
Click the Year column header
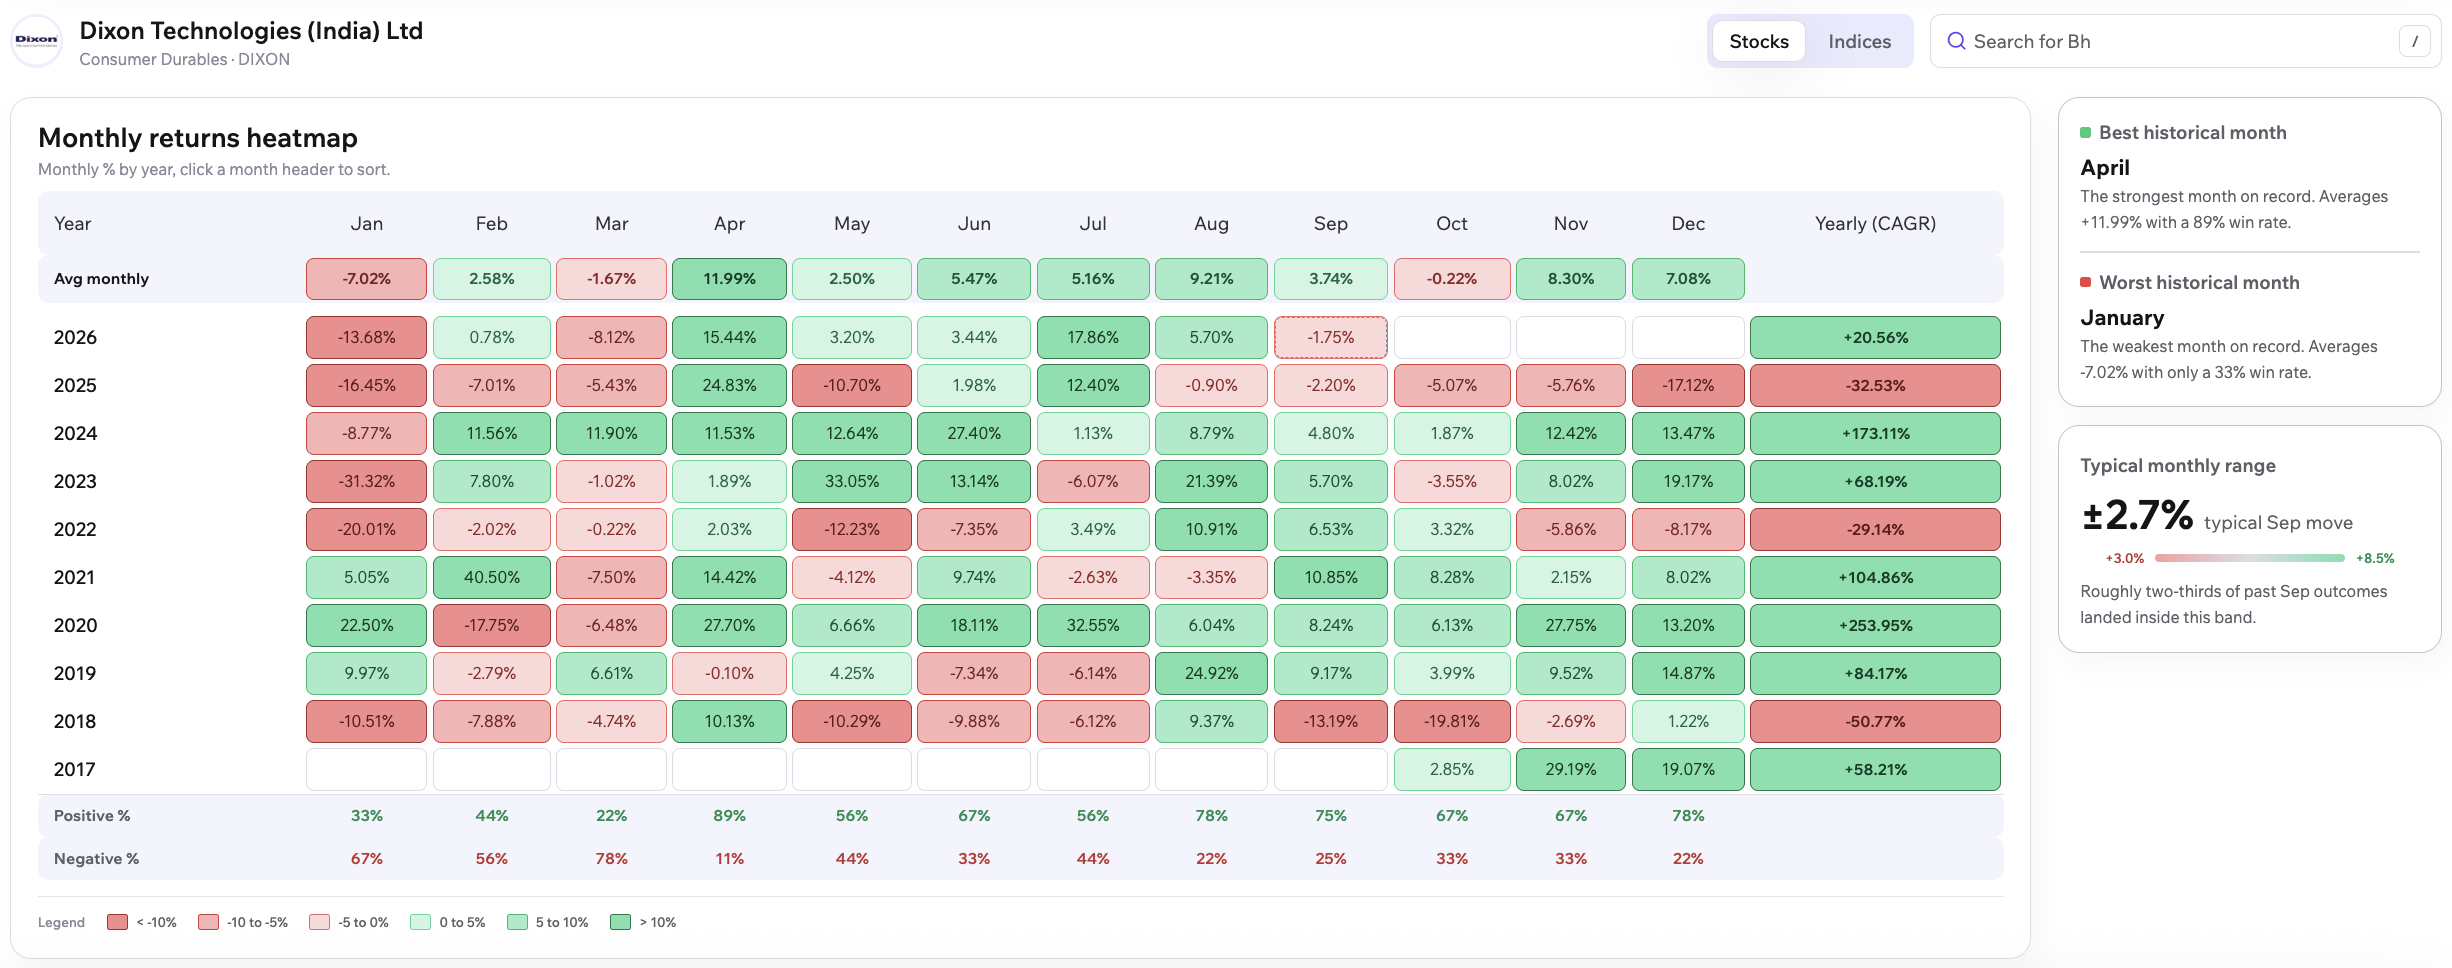point(72,223)
